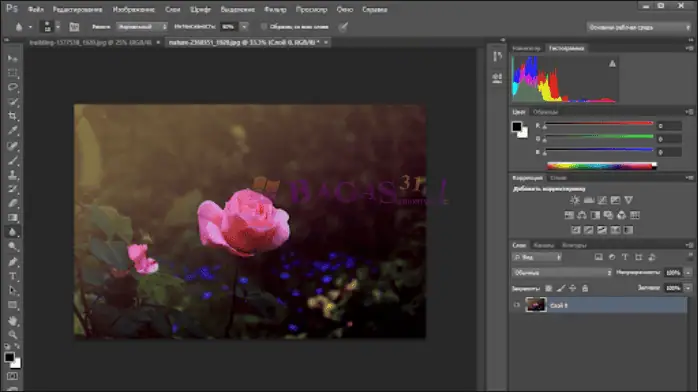This screenshot has height=392, width=698.
Task: Open the workspace switcher dropdown
Action: (639, 27)
